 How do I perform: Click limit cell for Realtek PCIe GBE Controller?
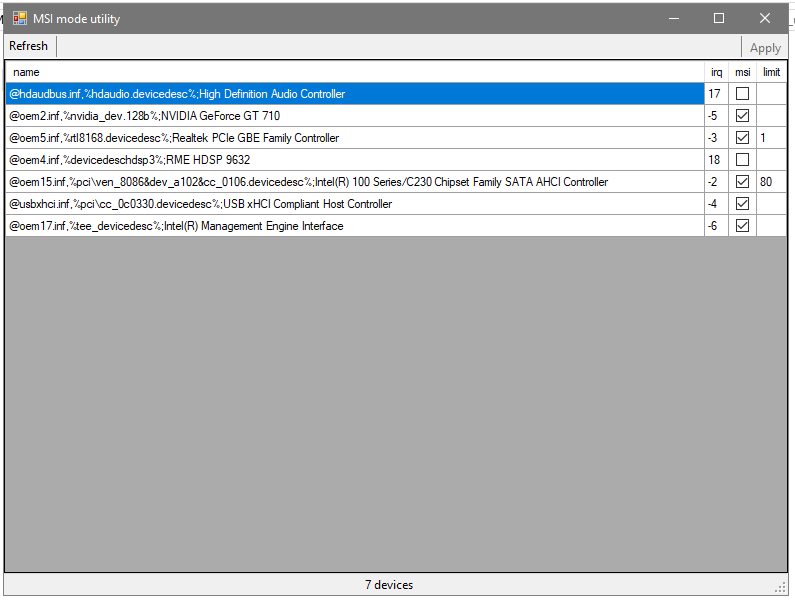point(771,138)
